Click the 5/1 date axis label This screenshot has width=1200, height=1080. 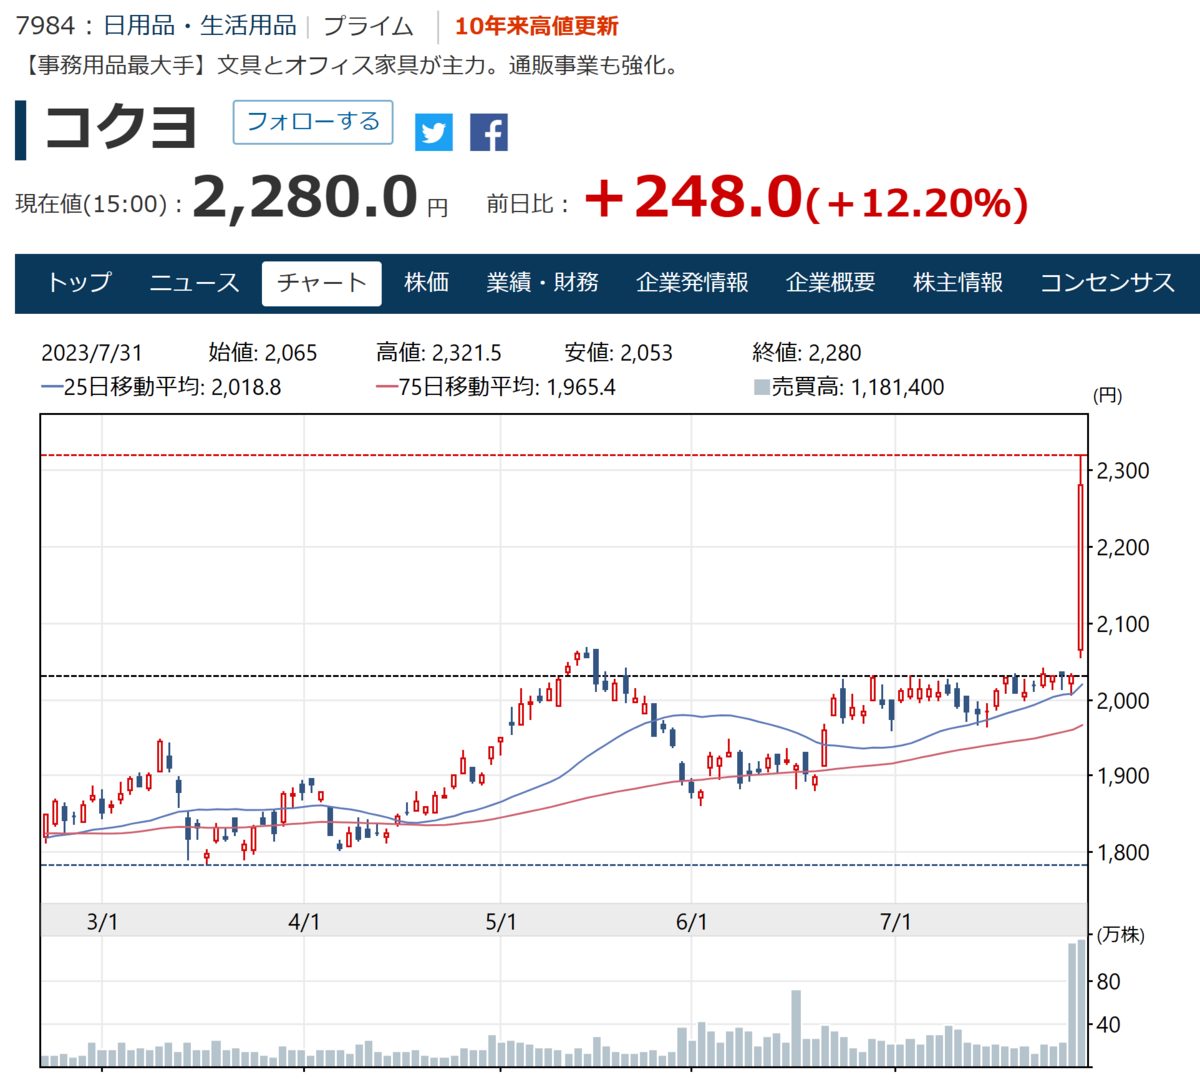click(501, 922)
